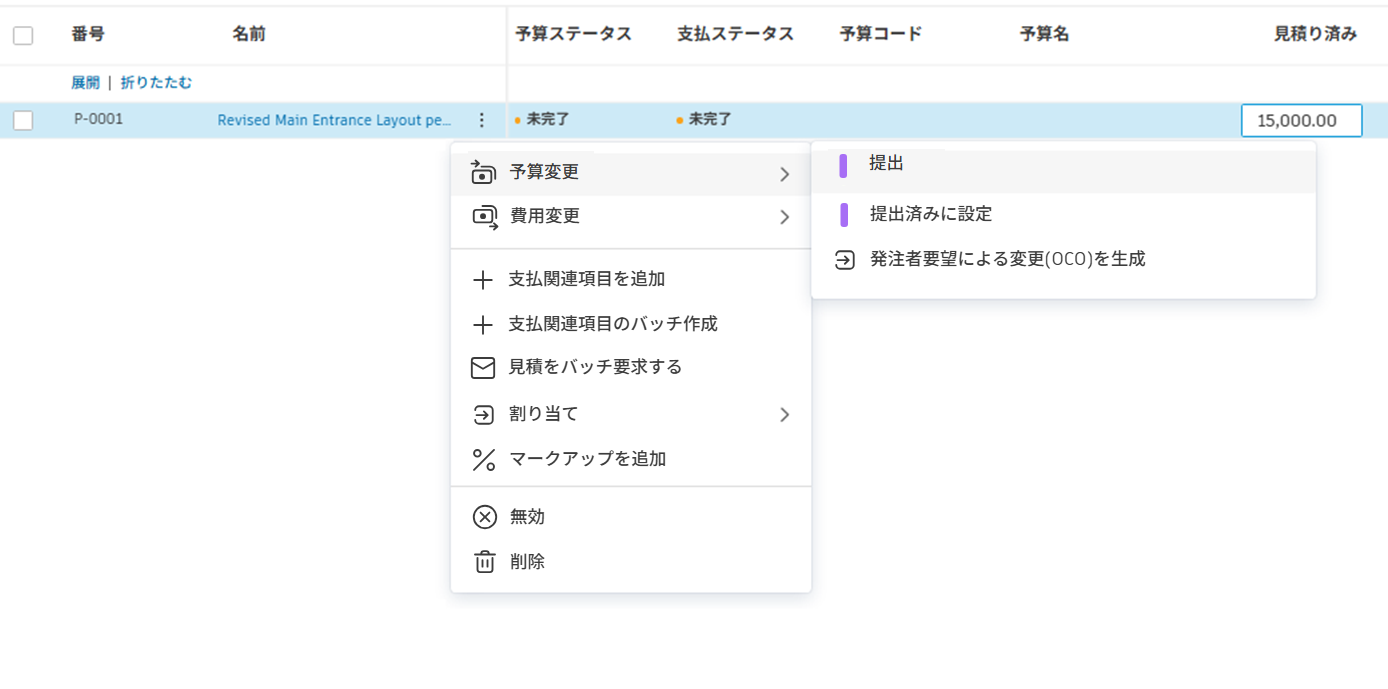Check the checkbox on the P-0001 row
This screenshot has height=689, width=1388.
(22, 119)
